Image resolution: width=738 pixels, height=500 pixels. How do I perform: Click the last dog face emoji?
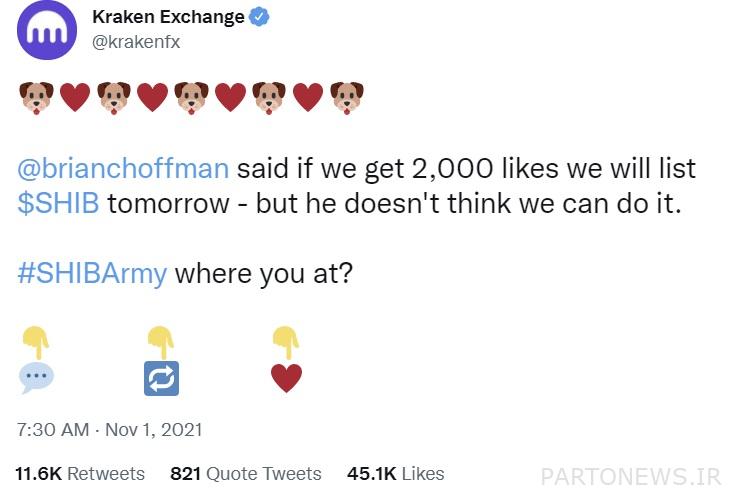347,98
